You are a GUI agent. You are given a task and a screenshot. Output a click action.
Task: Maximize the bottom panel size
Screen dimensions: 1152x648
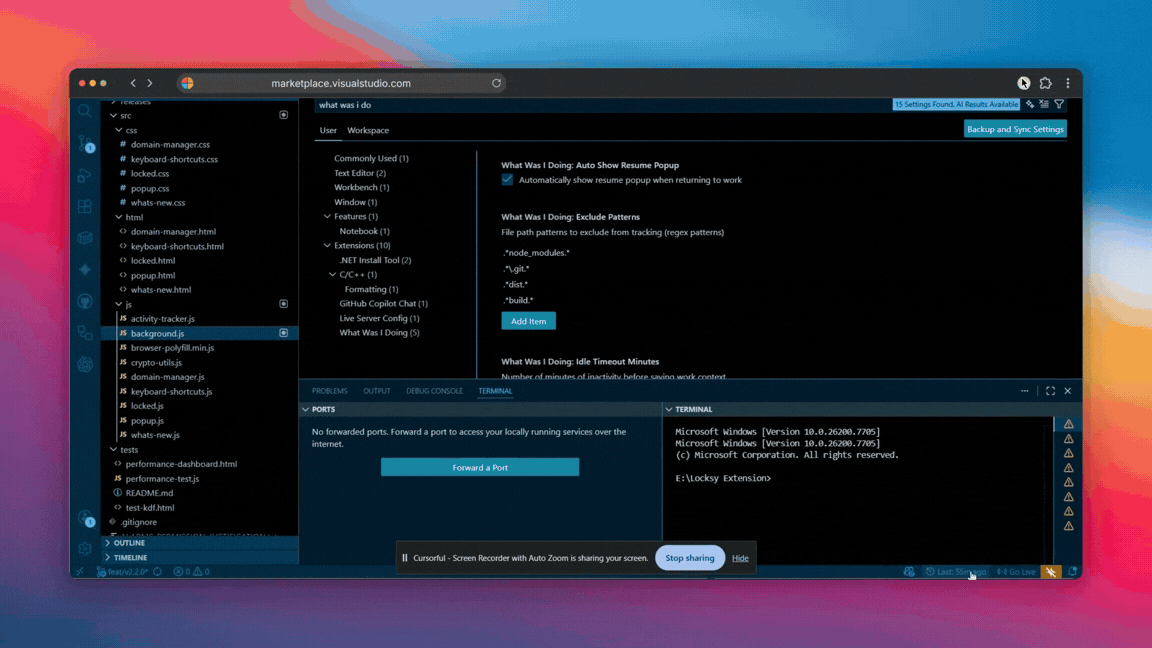(1051, 391)
